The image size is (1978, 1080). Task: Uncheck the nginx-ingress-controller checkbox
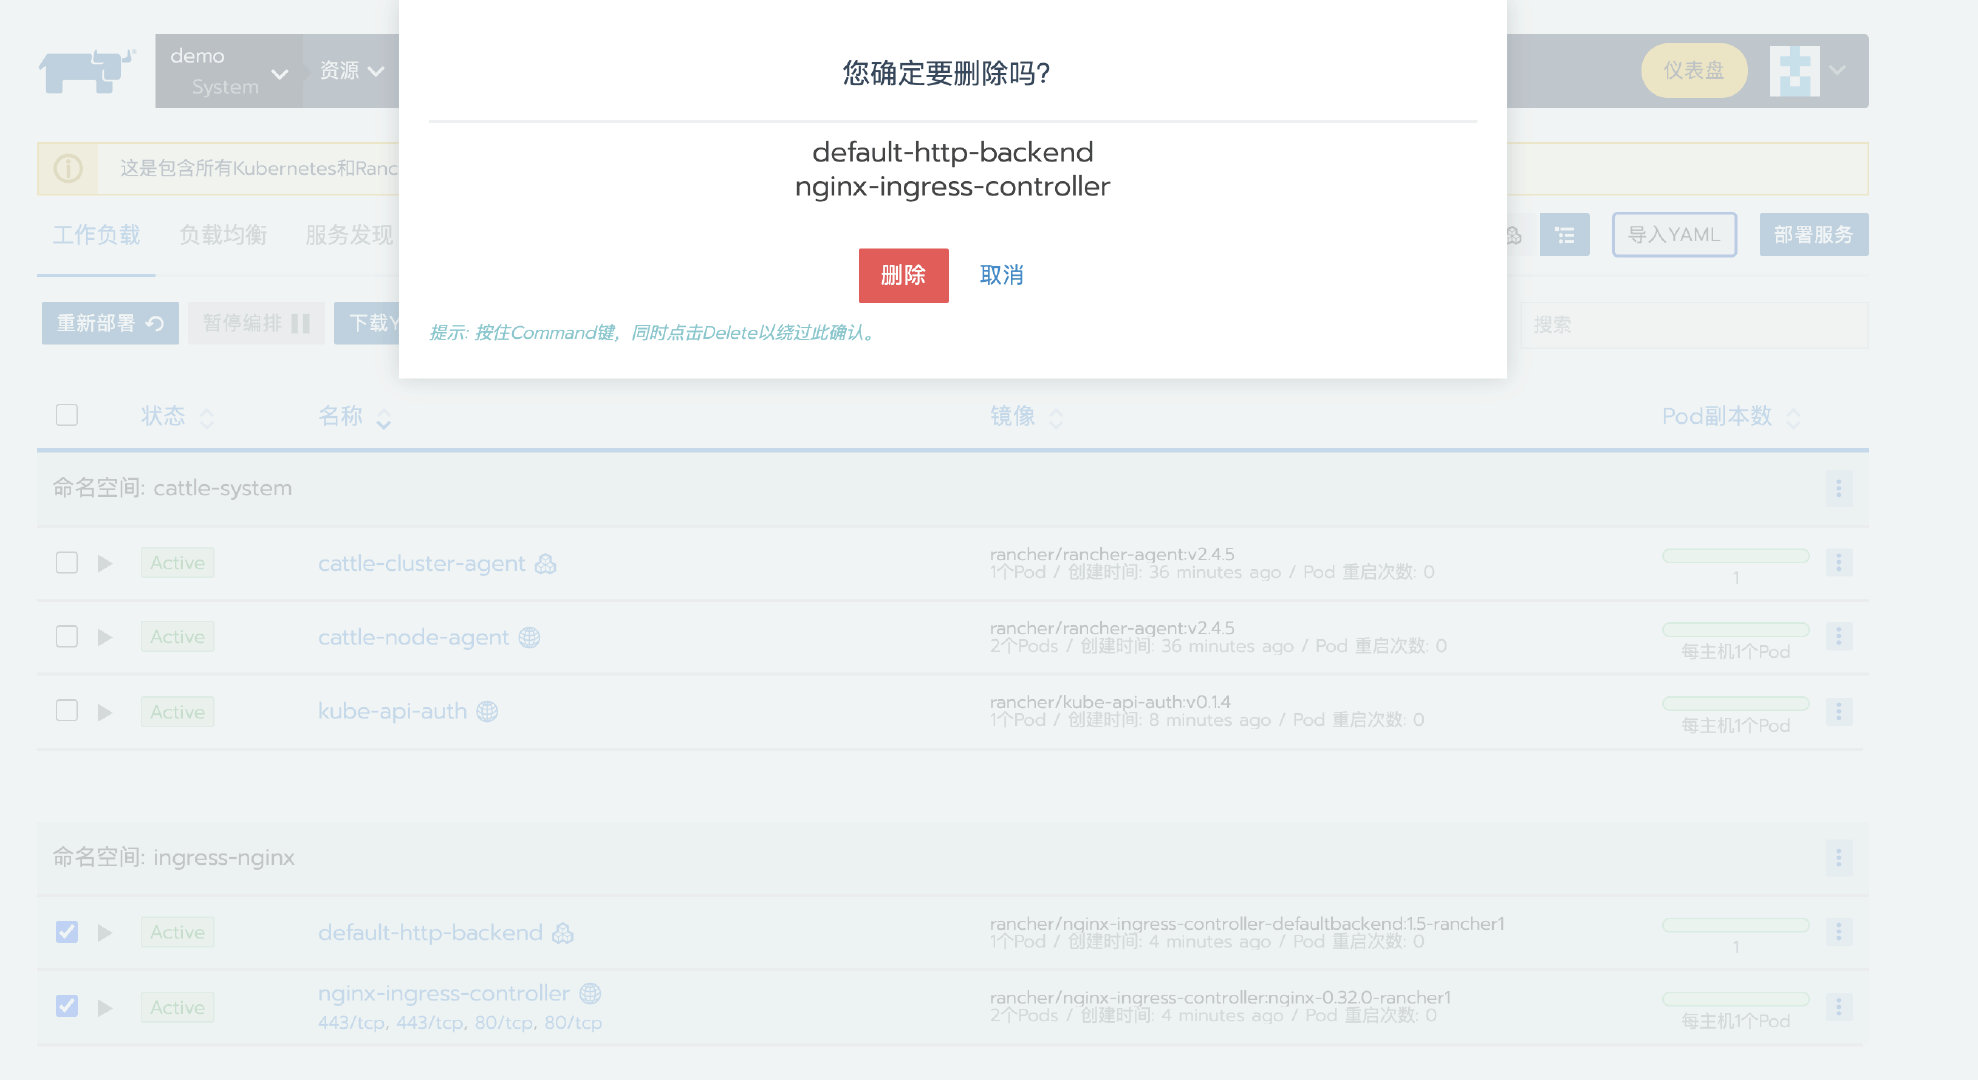tap(67, 1006)
